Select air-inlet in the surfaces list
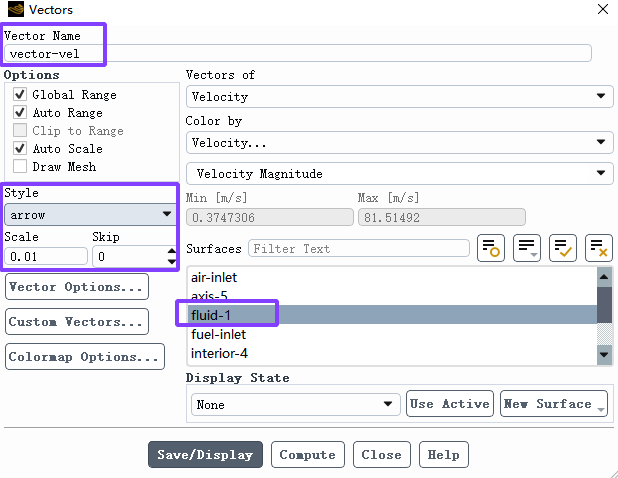618x478 pixels. click(x=214, y=277)
